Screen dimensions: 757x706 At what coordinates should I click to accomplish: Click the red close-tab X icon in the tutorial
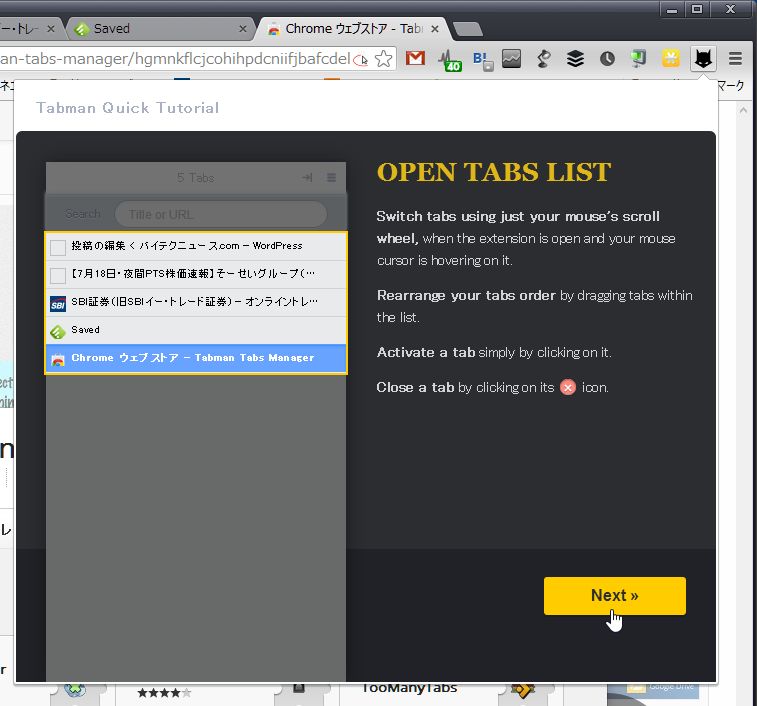(x=568, y=387)
